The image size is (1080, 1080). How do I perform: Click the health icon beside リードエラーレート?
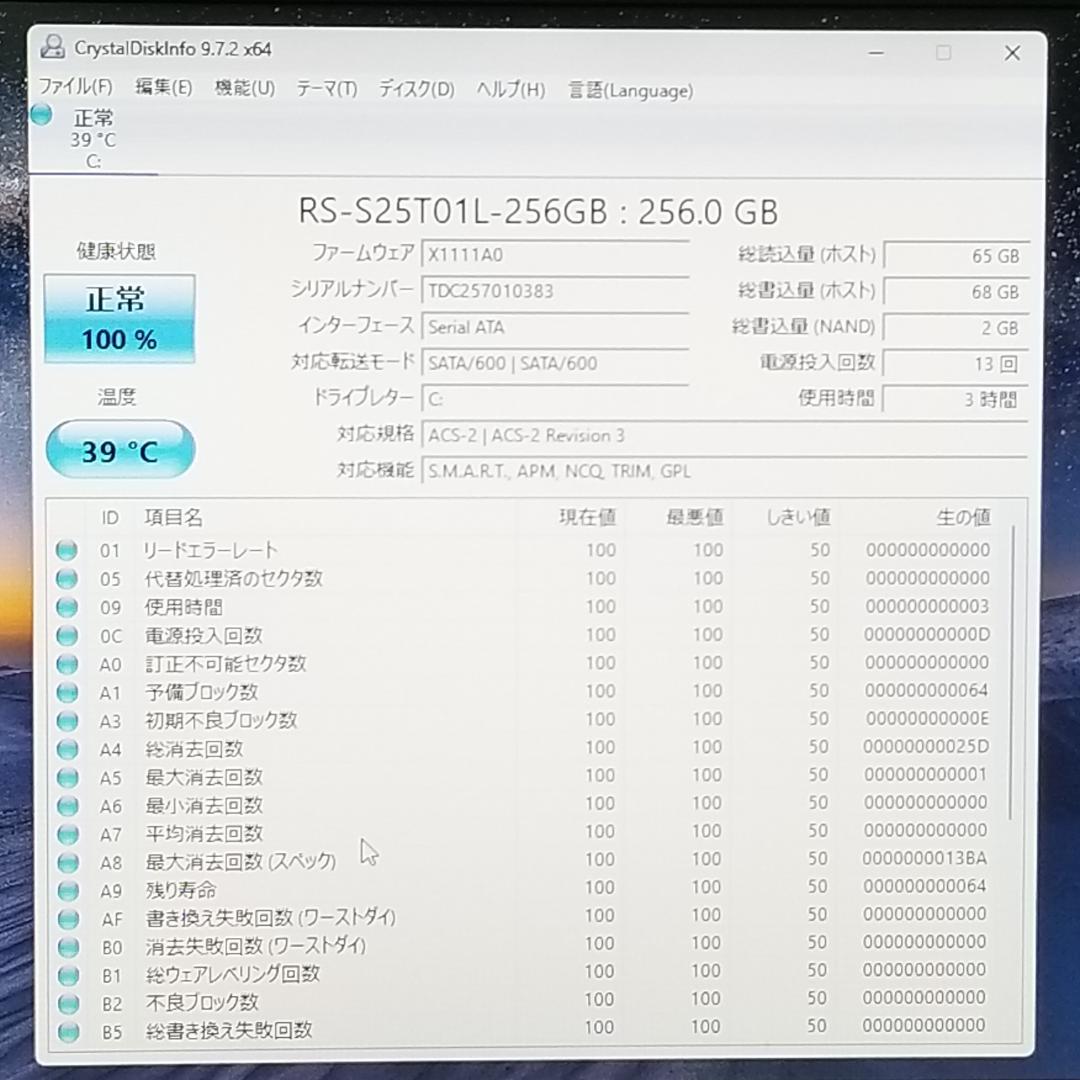[66, 549]
